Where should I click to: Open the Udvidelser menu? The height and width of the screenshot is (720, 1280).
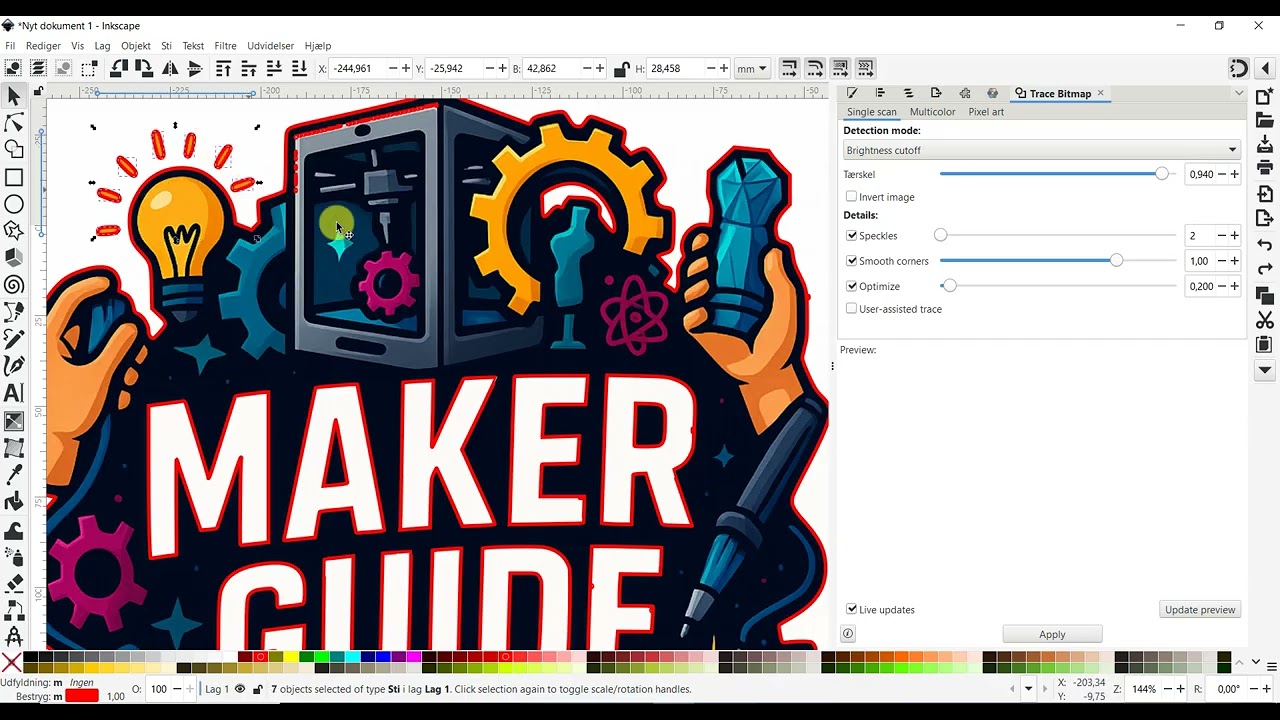click(271, 46)
